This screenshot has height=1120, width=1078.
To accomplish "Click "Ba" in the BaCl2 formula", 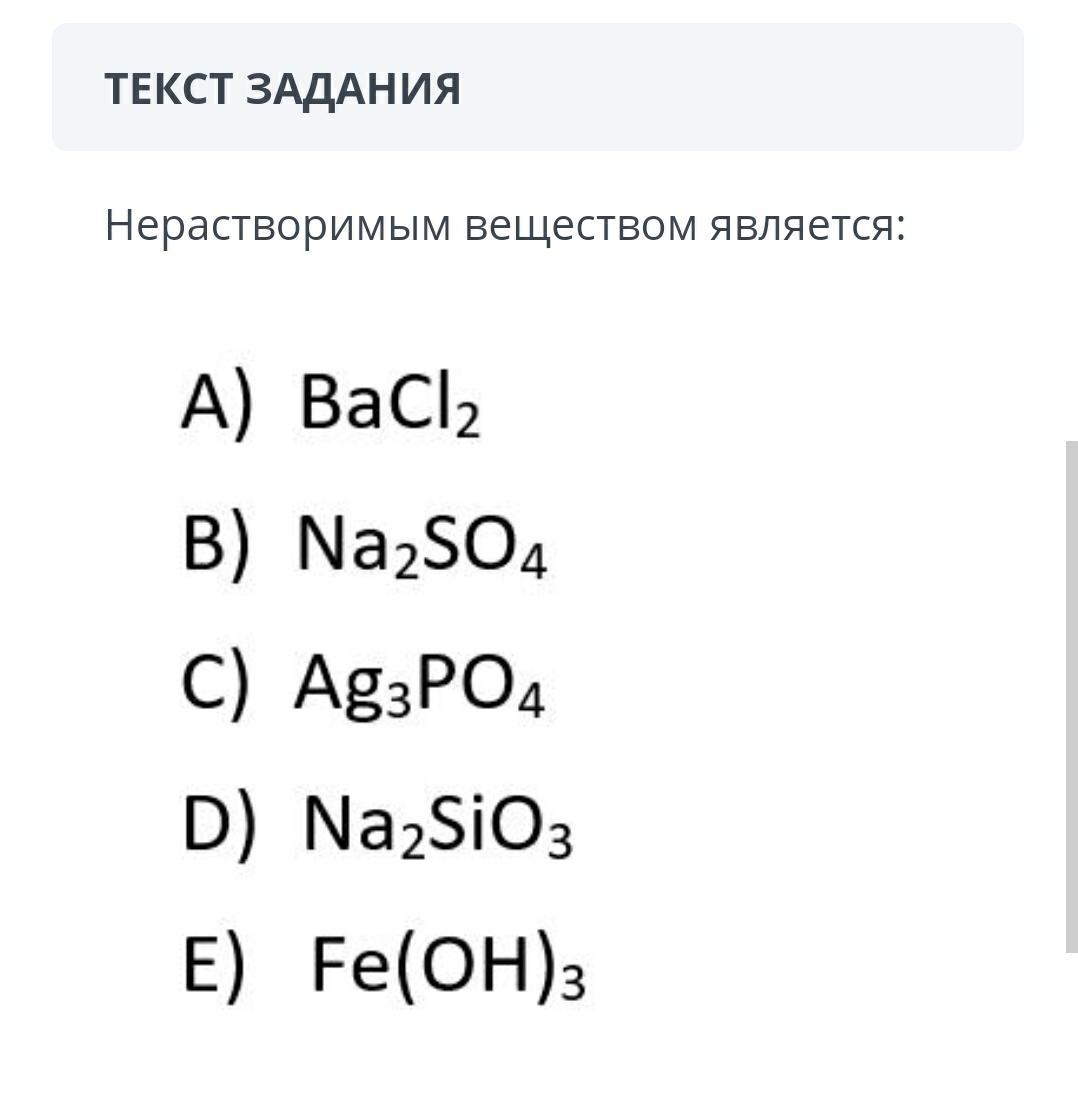I will point(342,406).
